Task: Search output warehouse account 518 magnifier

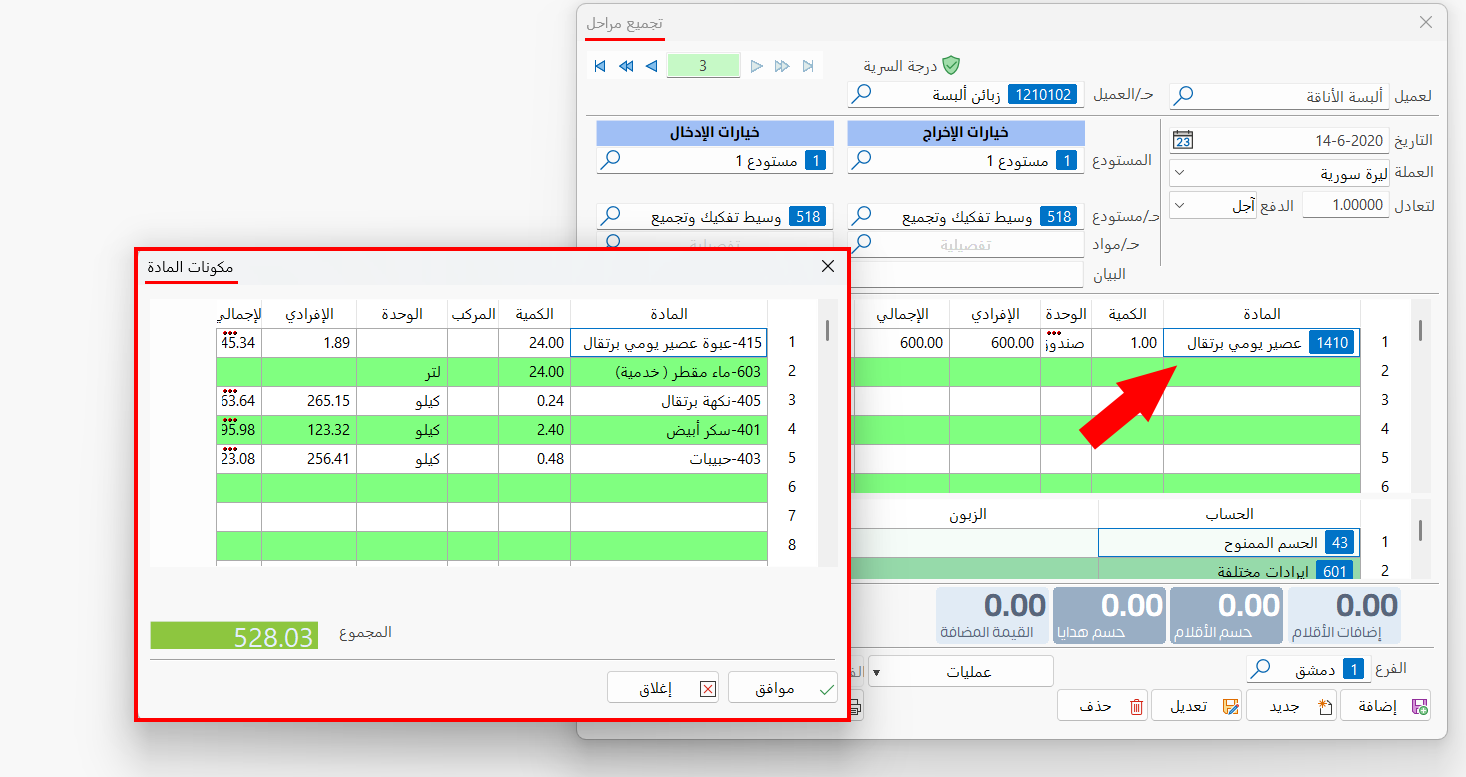Action: 861,216
